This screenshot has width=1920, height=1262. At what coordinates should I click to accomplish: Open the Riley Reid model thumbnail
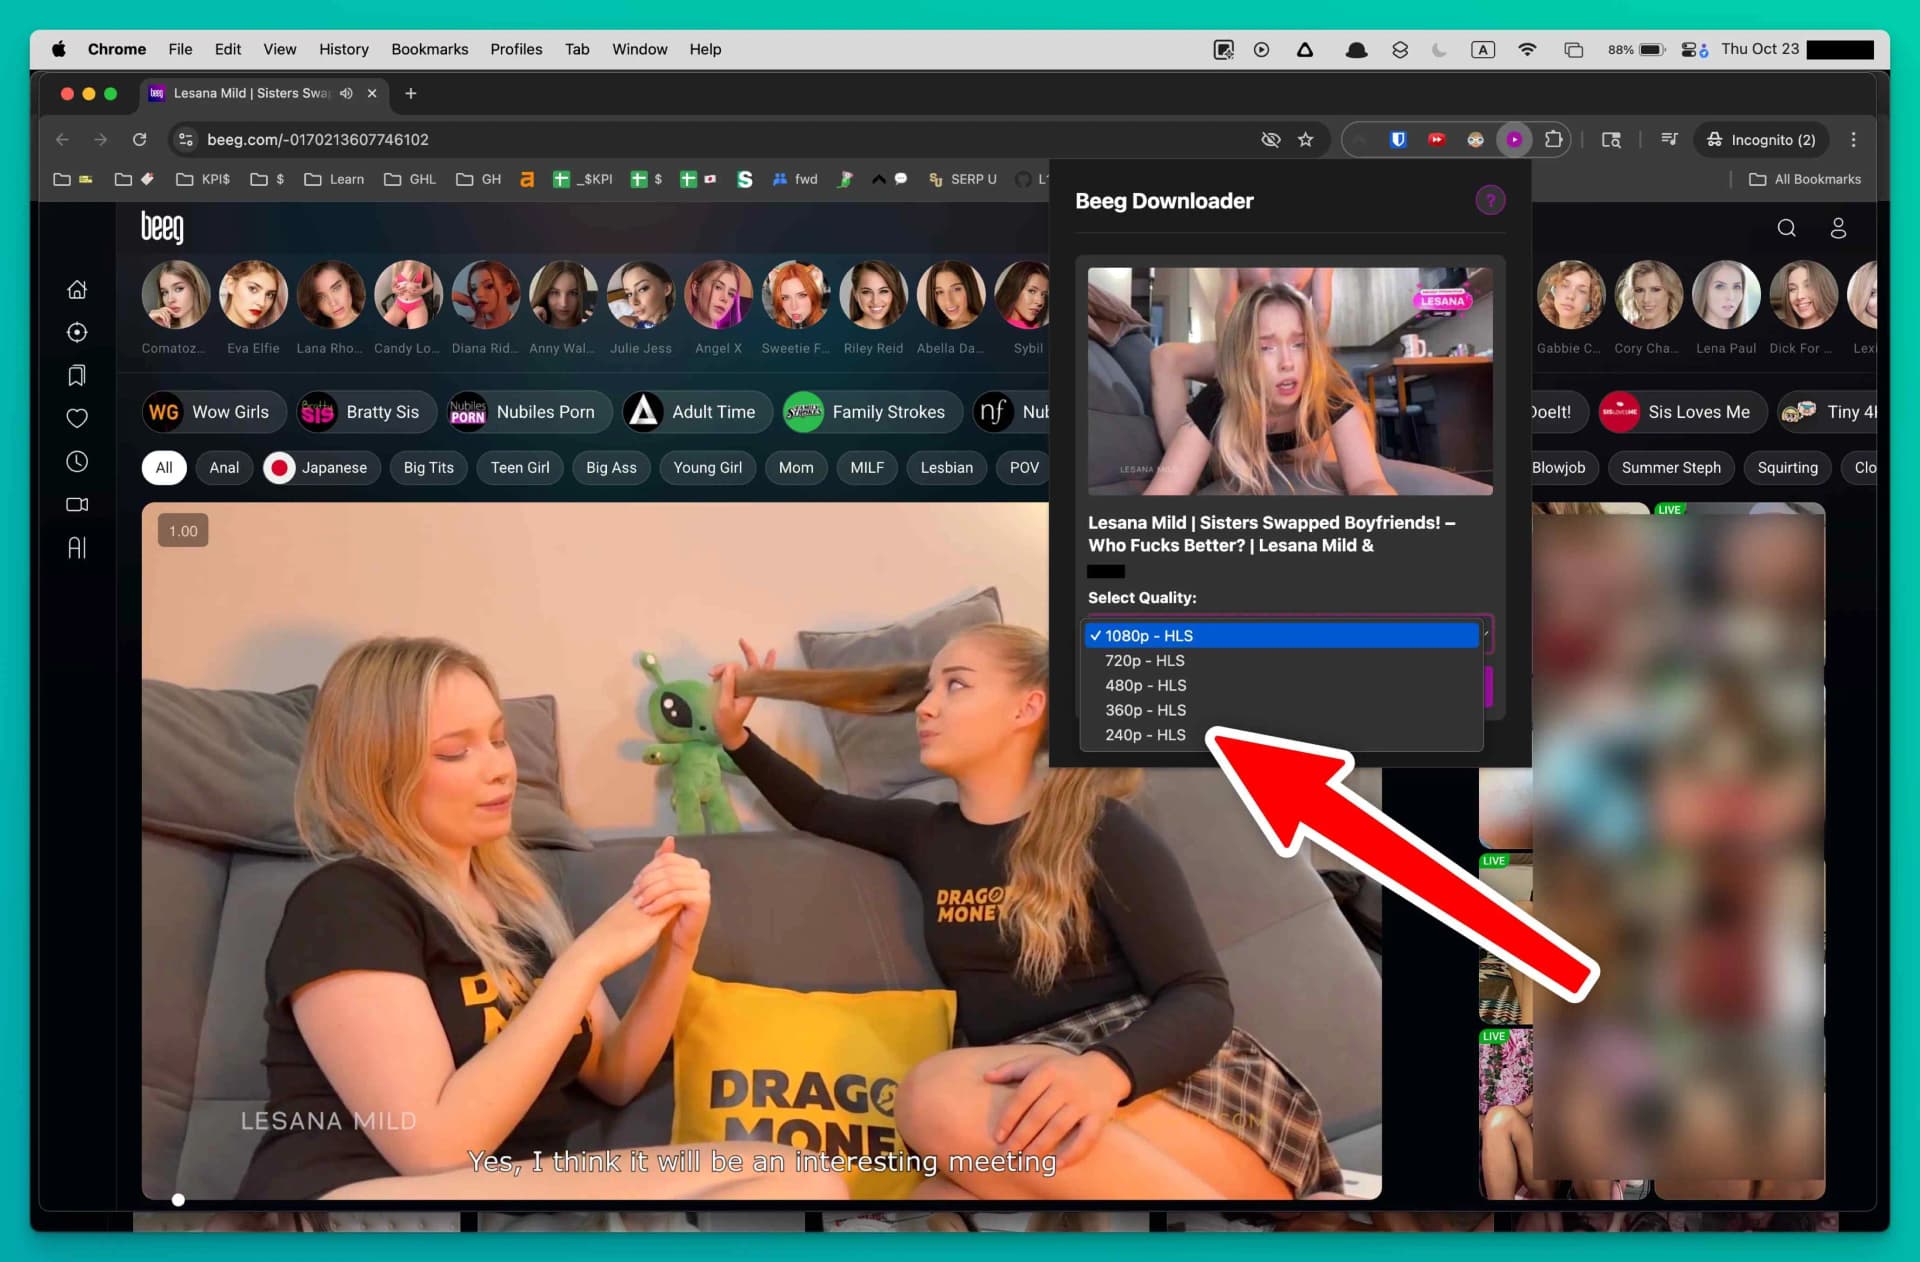click(x=873, y=295)
